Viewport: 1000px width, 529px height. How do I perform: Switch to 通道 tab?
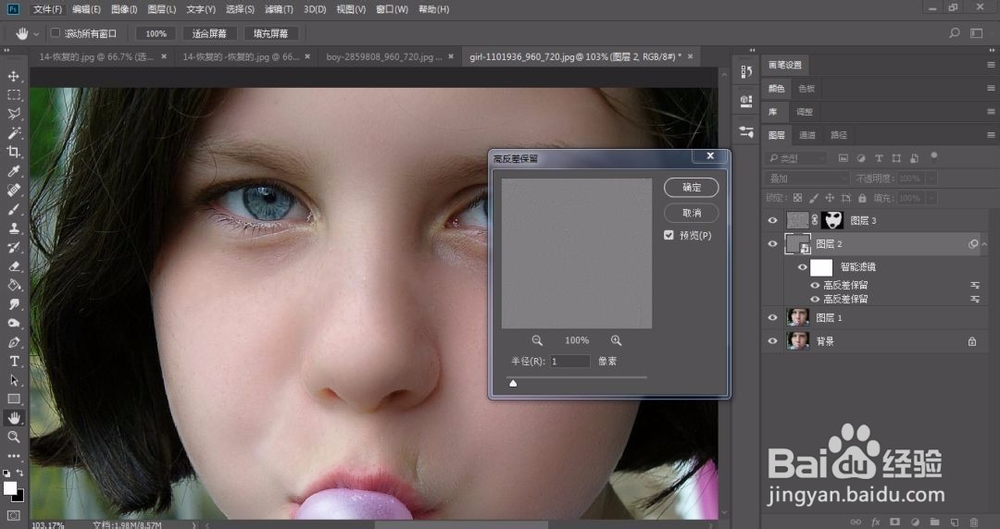point(807,135)
